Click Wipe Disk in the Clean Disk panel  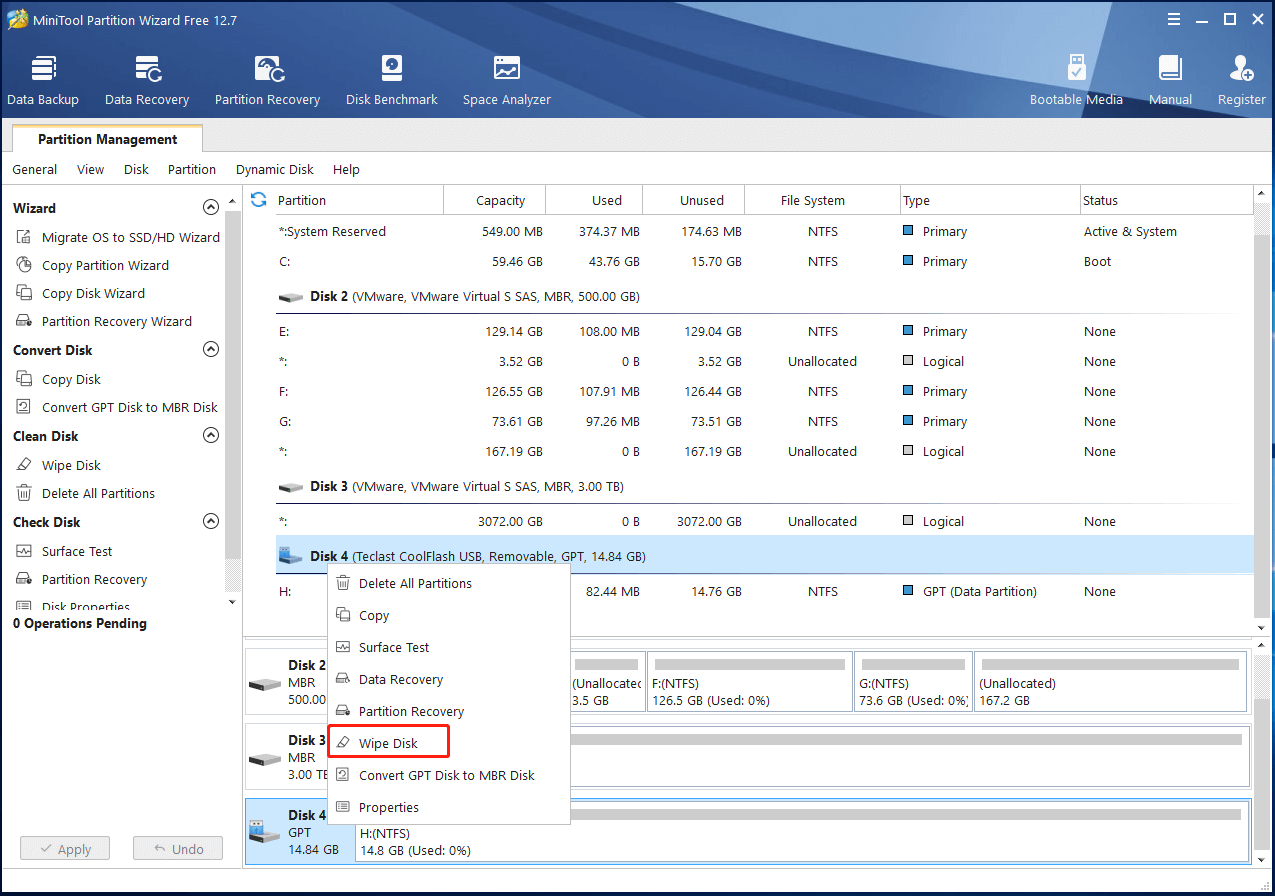point(59,465)
